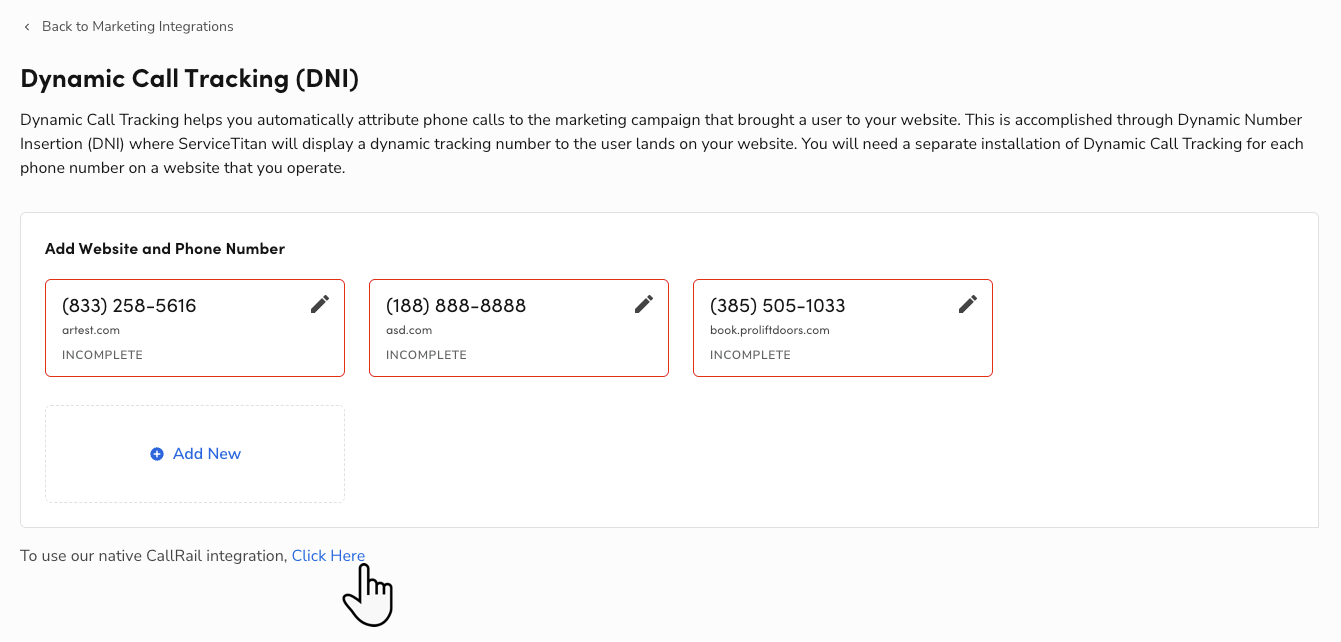
Task: Click INCOMPLETE status on book.proliftdoors.com card
Action: pos(750,355)
